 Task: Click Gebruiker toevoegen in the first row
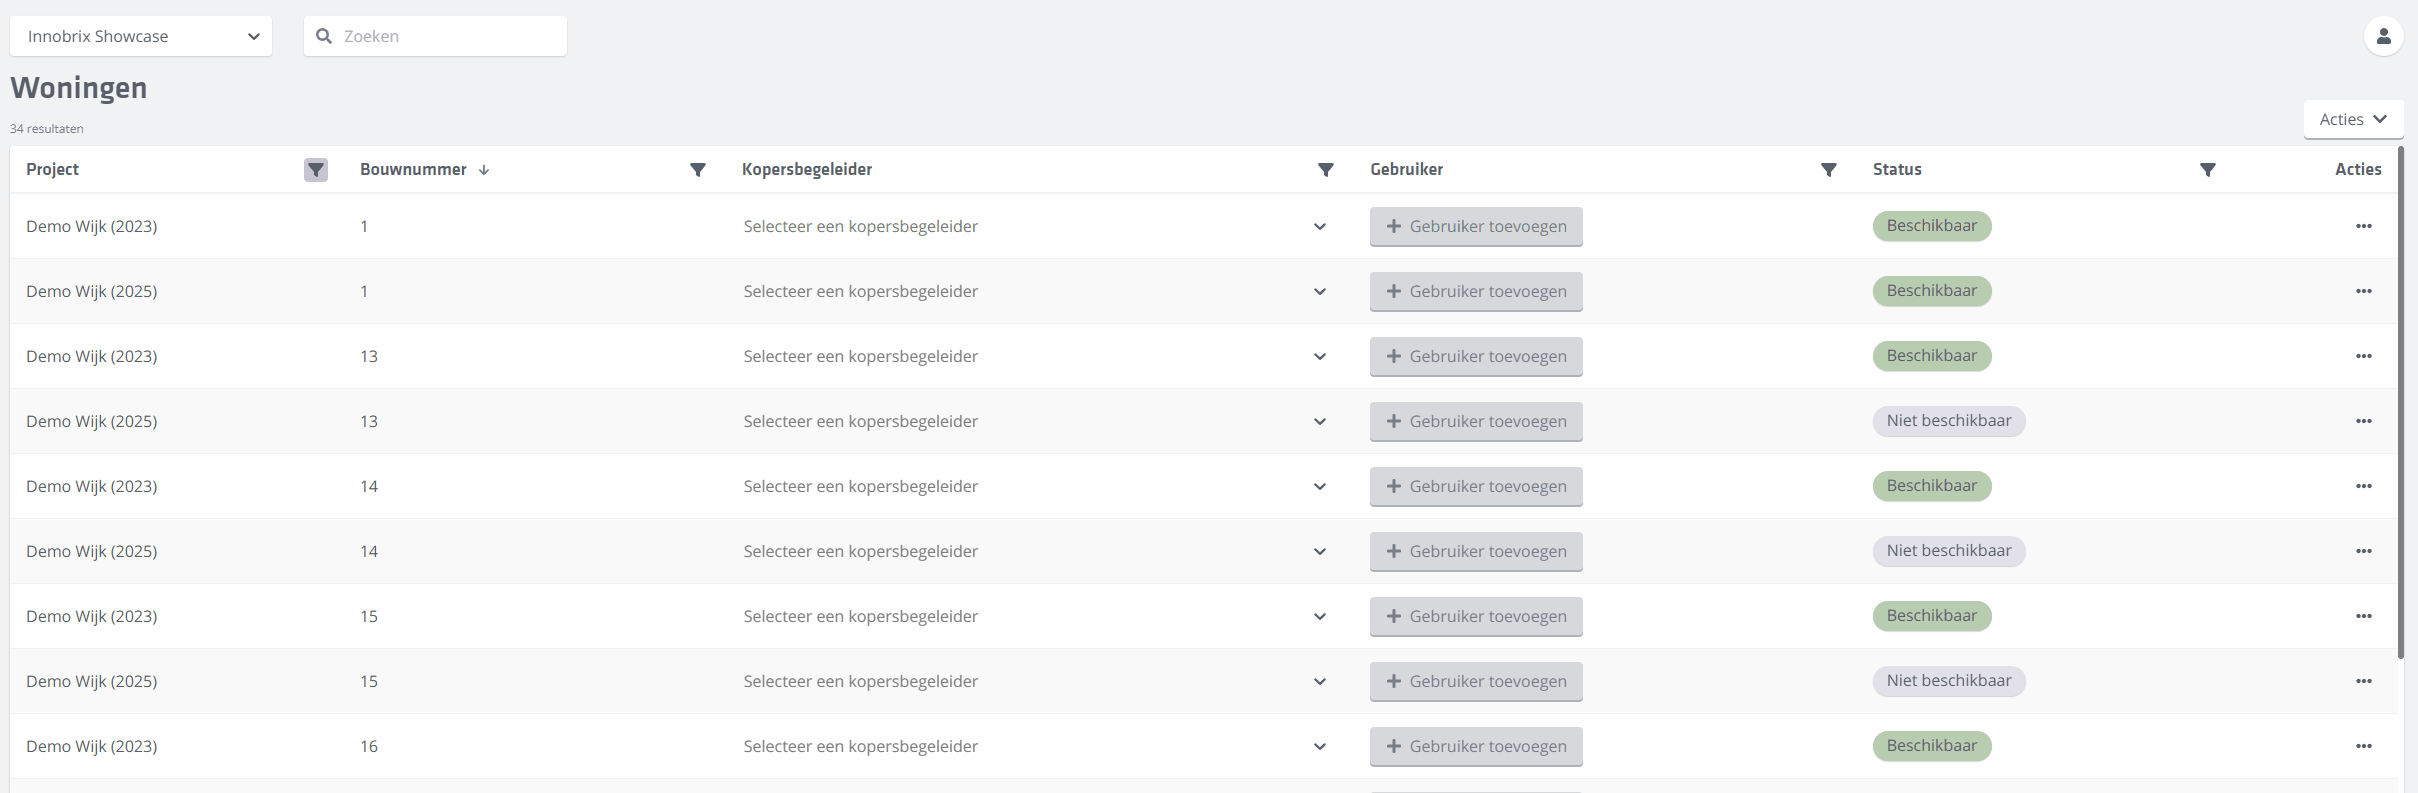(1475, 227)
